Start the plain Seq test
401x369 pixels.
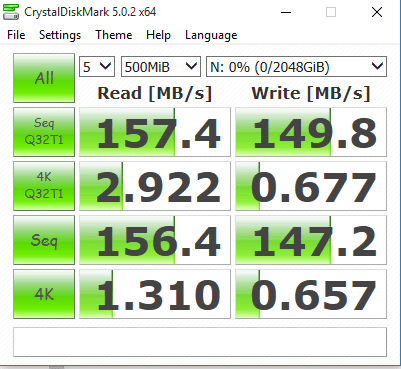coord(44,240)
